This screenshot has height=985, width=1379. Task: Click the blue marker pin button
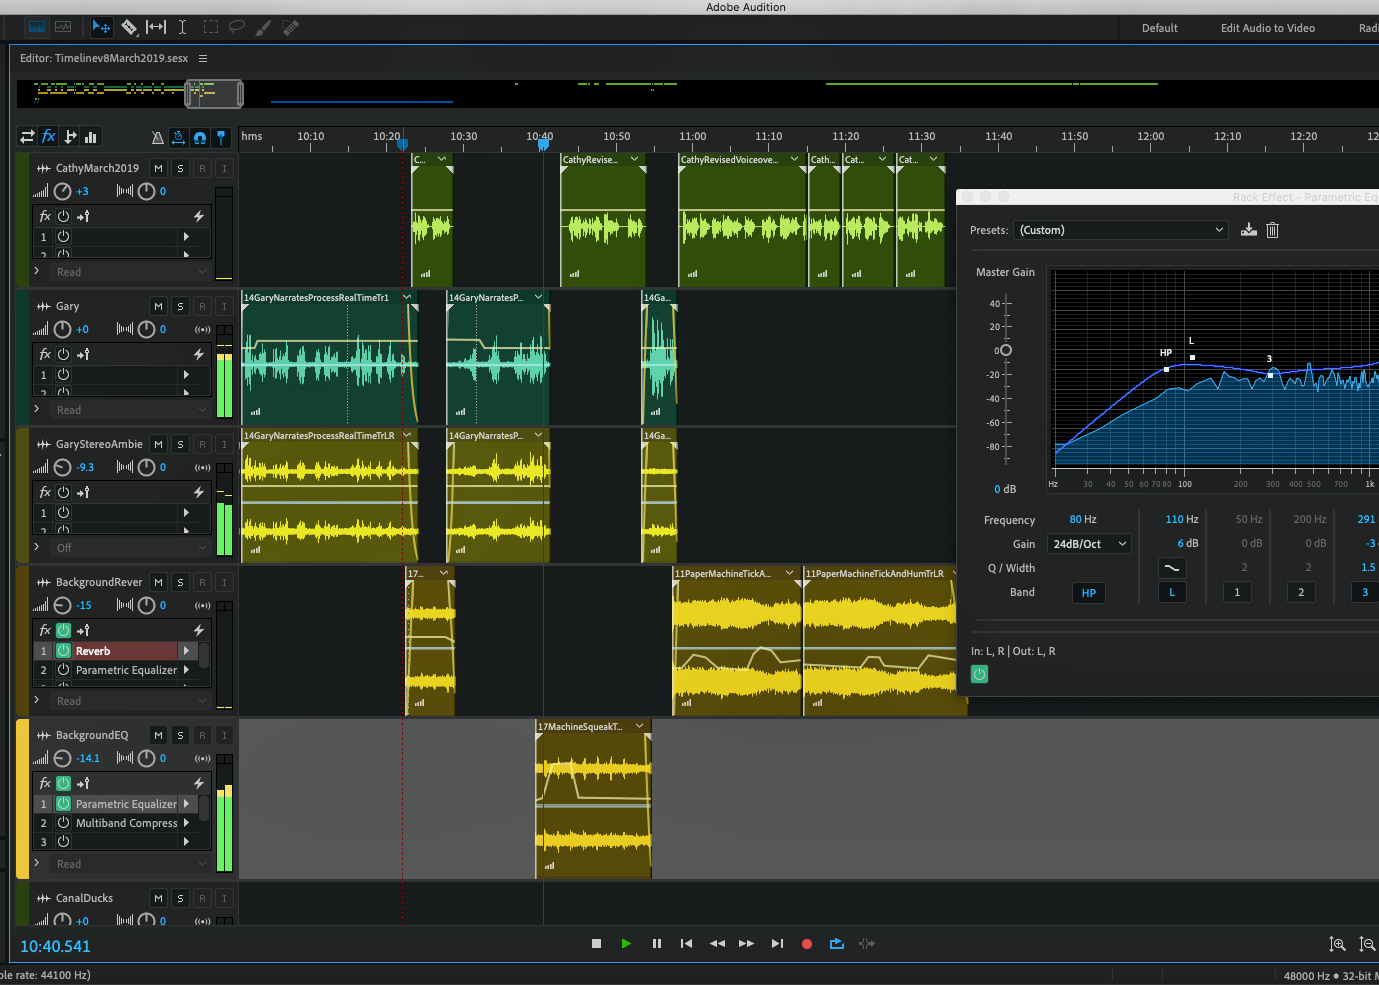click(221, 137)
